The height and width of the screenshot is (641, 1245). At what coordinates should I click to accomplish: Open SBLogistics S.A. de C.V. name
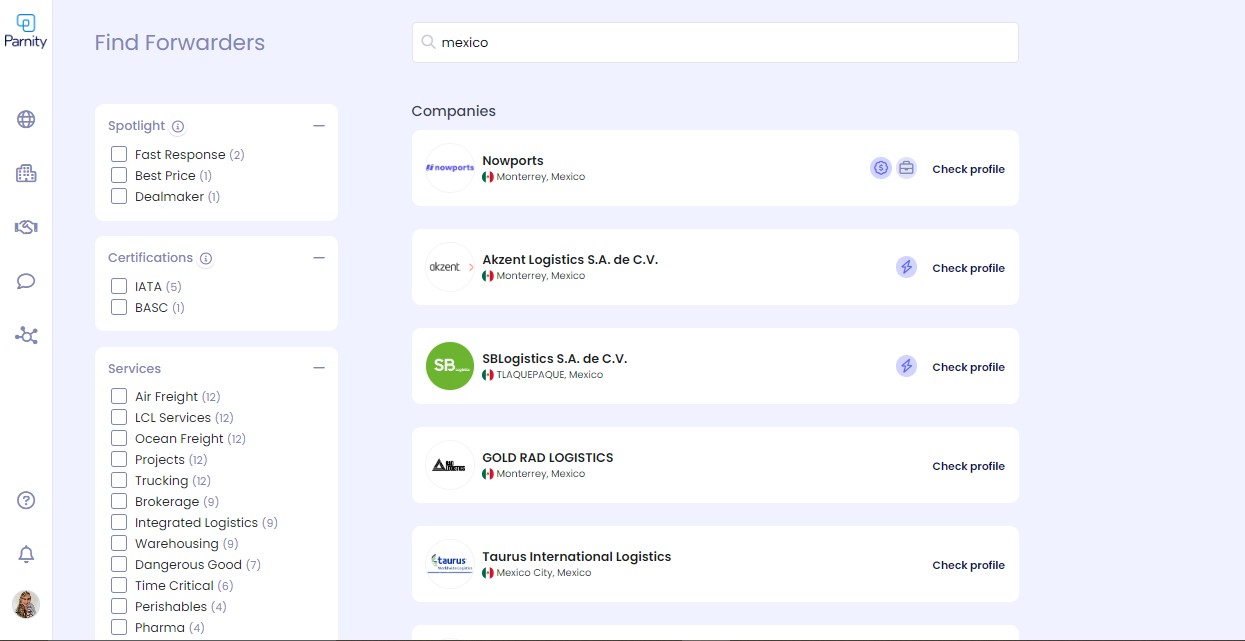[554, 358]
